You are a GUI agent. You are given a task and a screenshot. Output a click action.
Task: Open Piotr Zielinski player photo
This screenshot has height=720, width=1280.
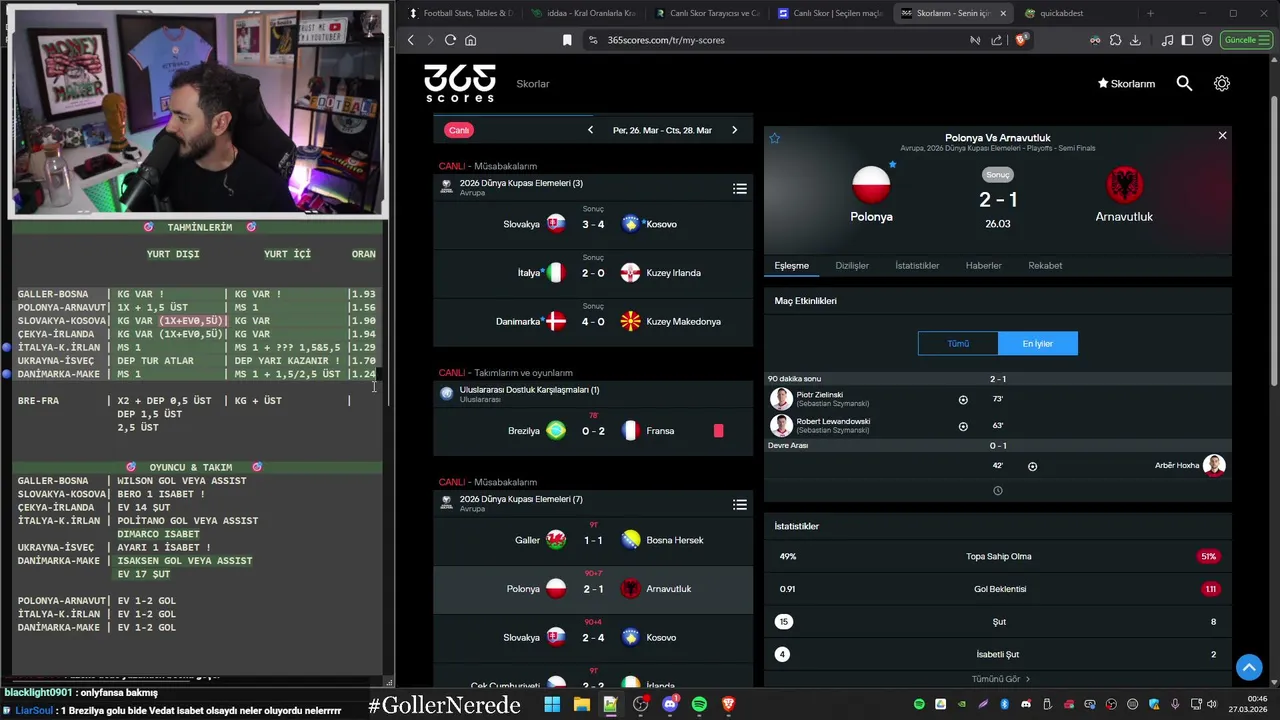point(781,399)
